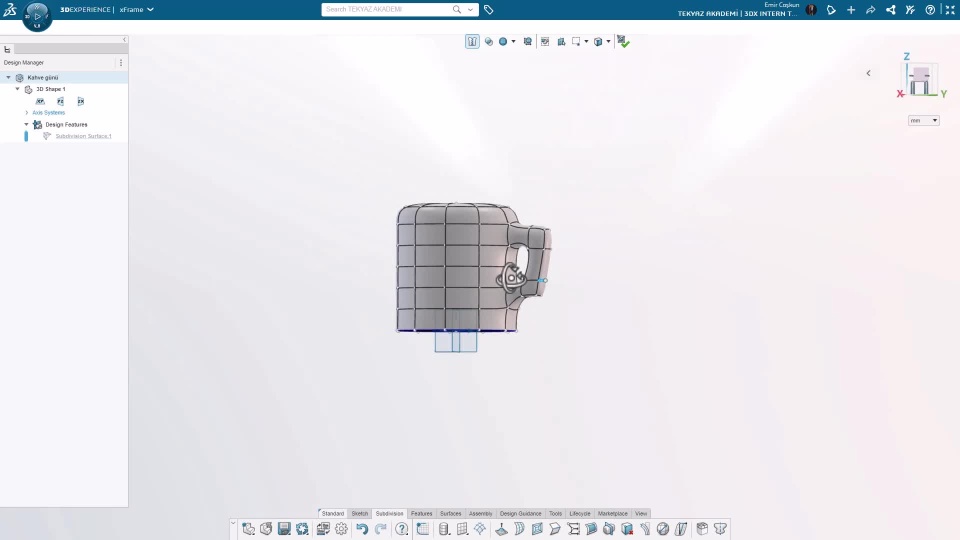Select the XY plane icon
This screenshot has width=960, height=540.
click(x=40, y=101)
